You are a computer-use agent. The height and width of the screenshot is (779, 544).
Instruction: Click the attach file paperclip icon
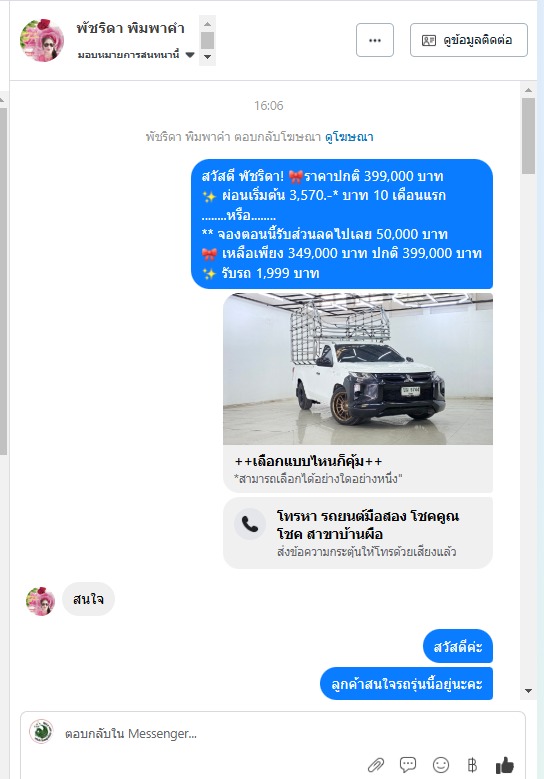376,764
